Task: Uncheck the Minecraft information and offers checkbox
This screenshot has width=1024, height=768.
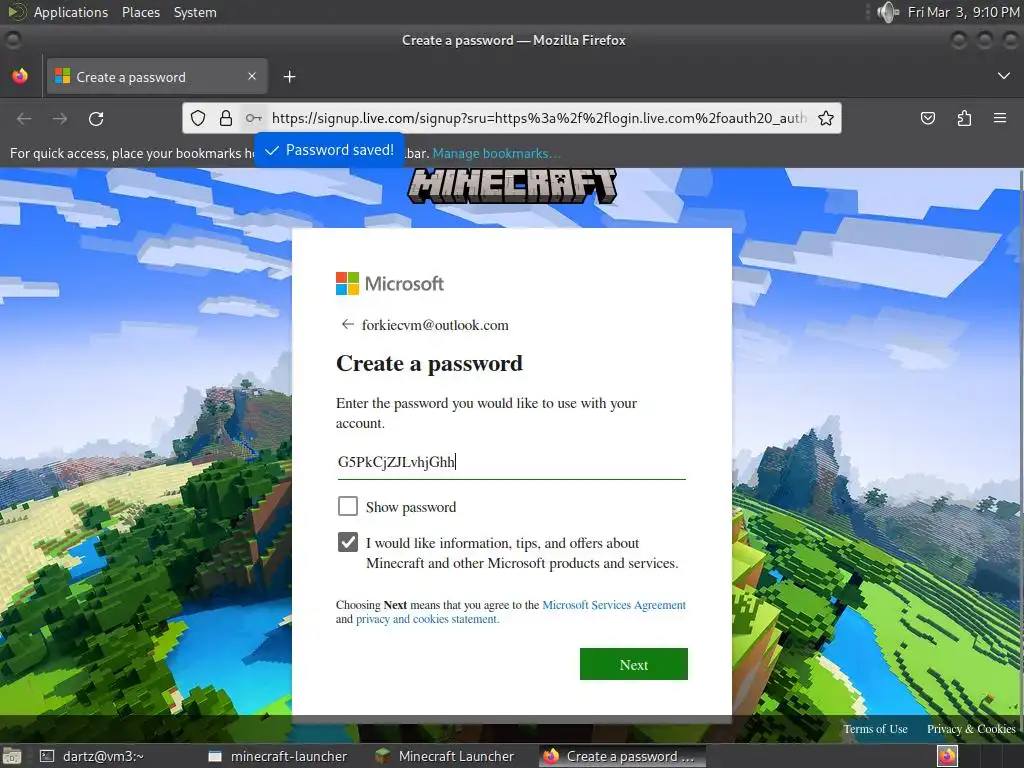Action: (347, 542)
